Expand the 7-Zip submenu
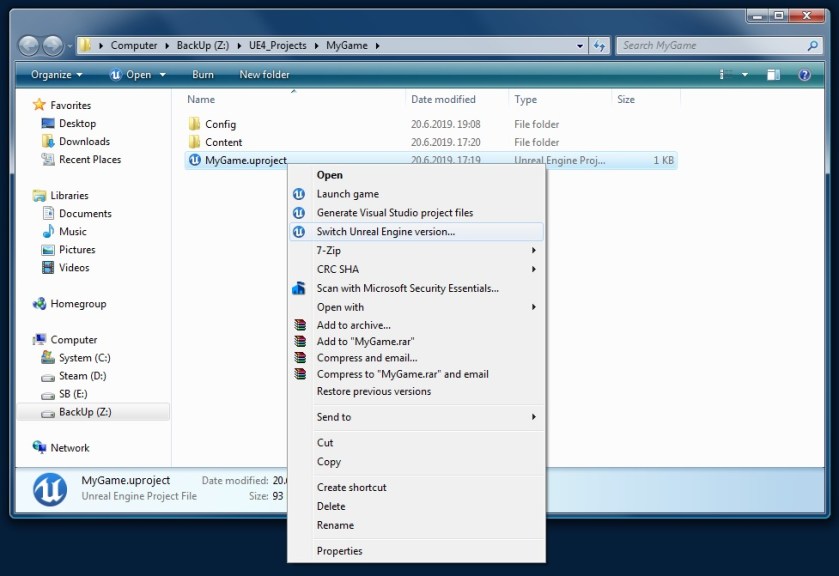Screen dimensions: 839x576 (328, 251)
